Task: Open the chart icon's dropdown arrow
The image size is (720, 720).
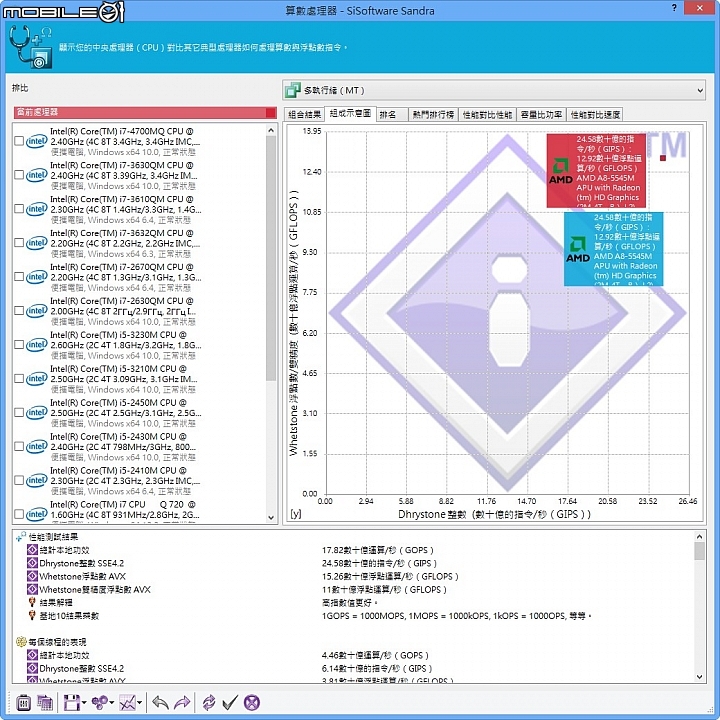Action: coord(139,703)
